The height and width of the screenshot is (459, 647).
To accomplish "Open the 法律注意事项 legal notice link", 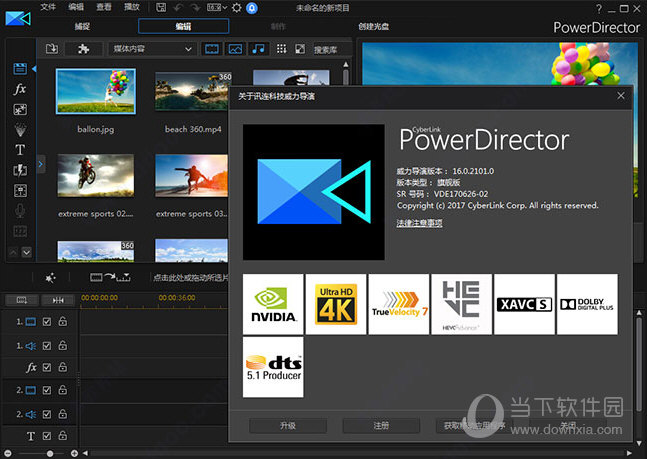I will 419,222.
